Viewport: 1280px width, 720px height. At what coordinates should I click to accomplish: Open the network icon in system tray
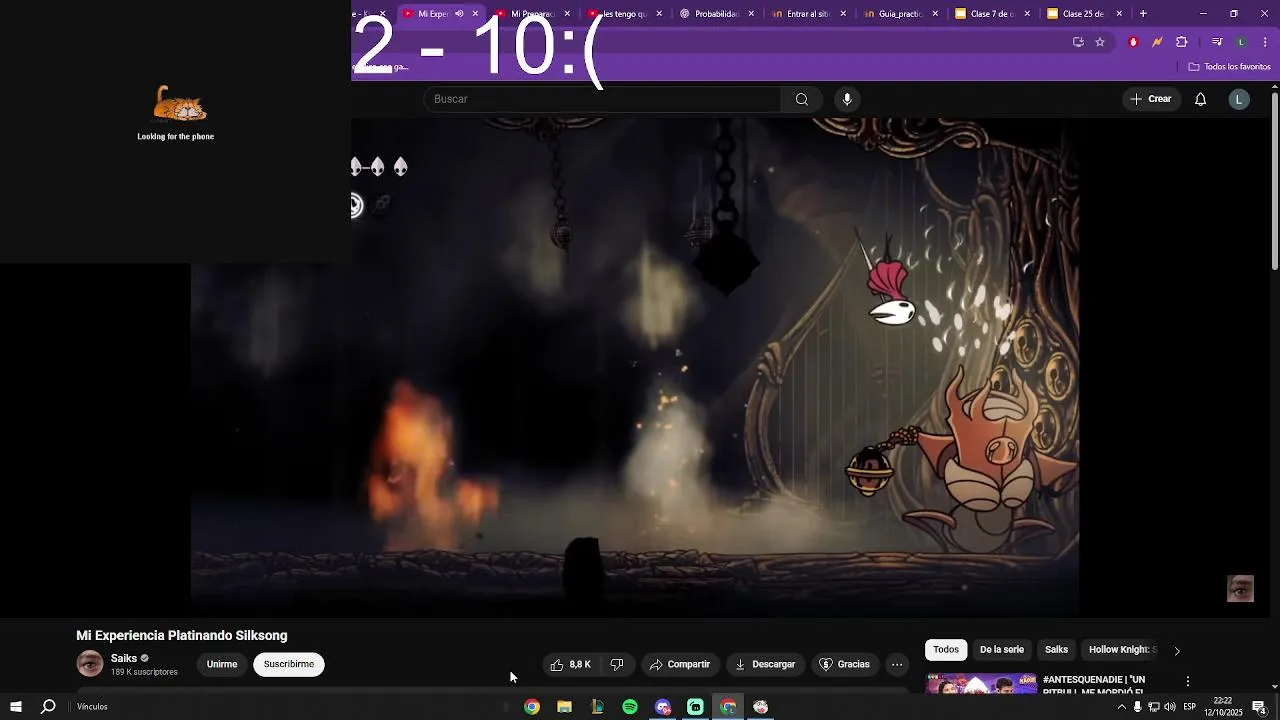1154,707
